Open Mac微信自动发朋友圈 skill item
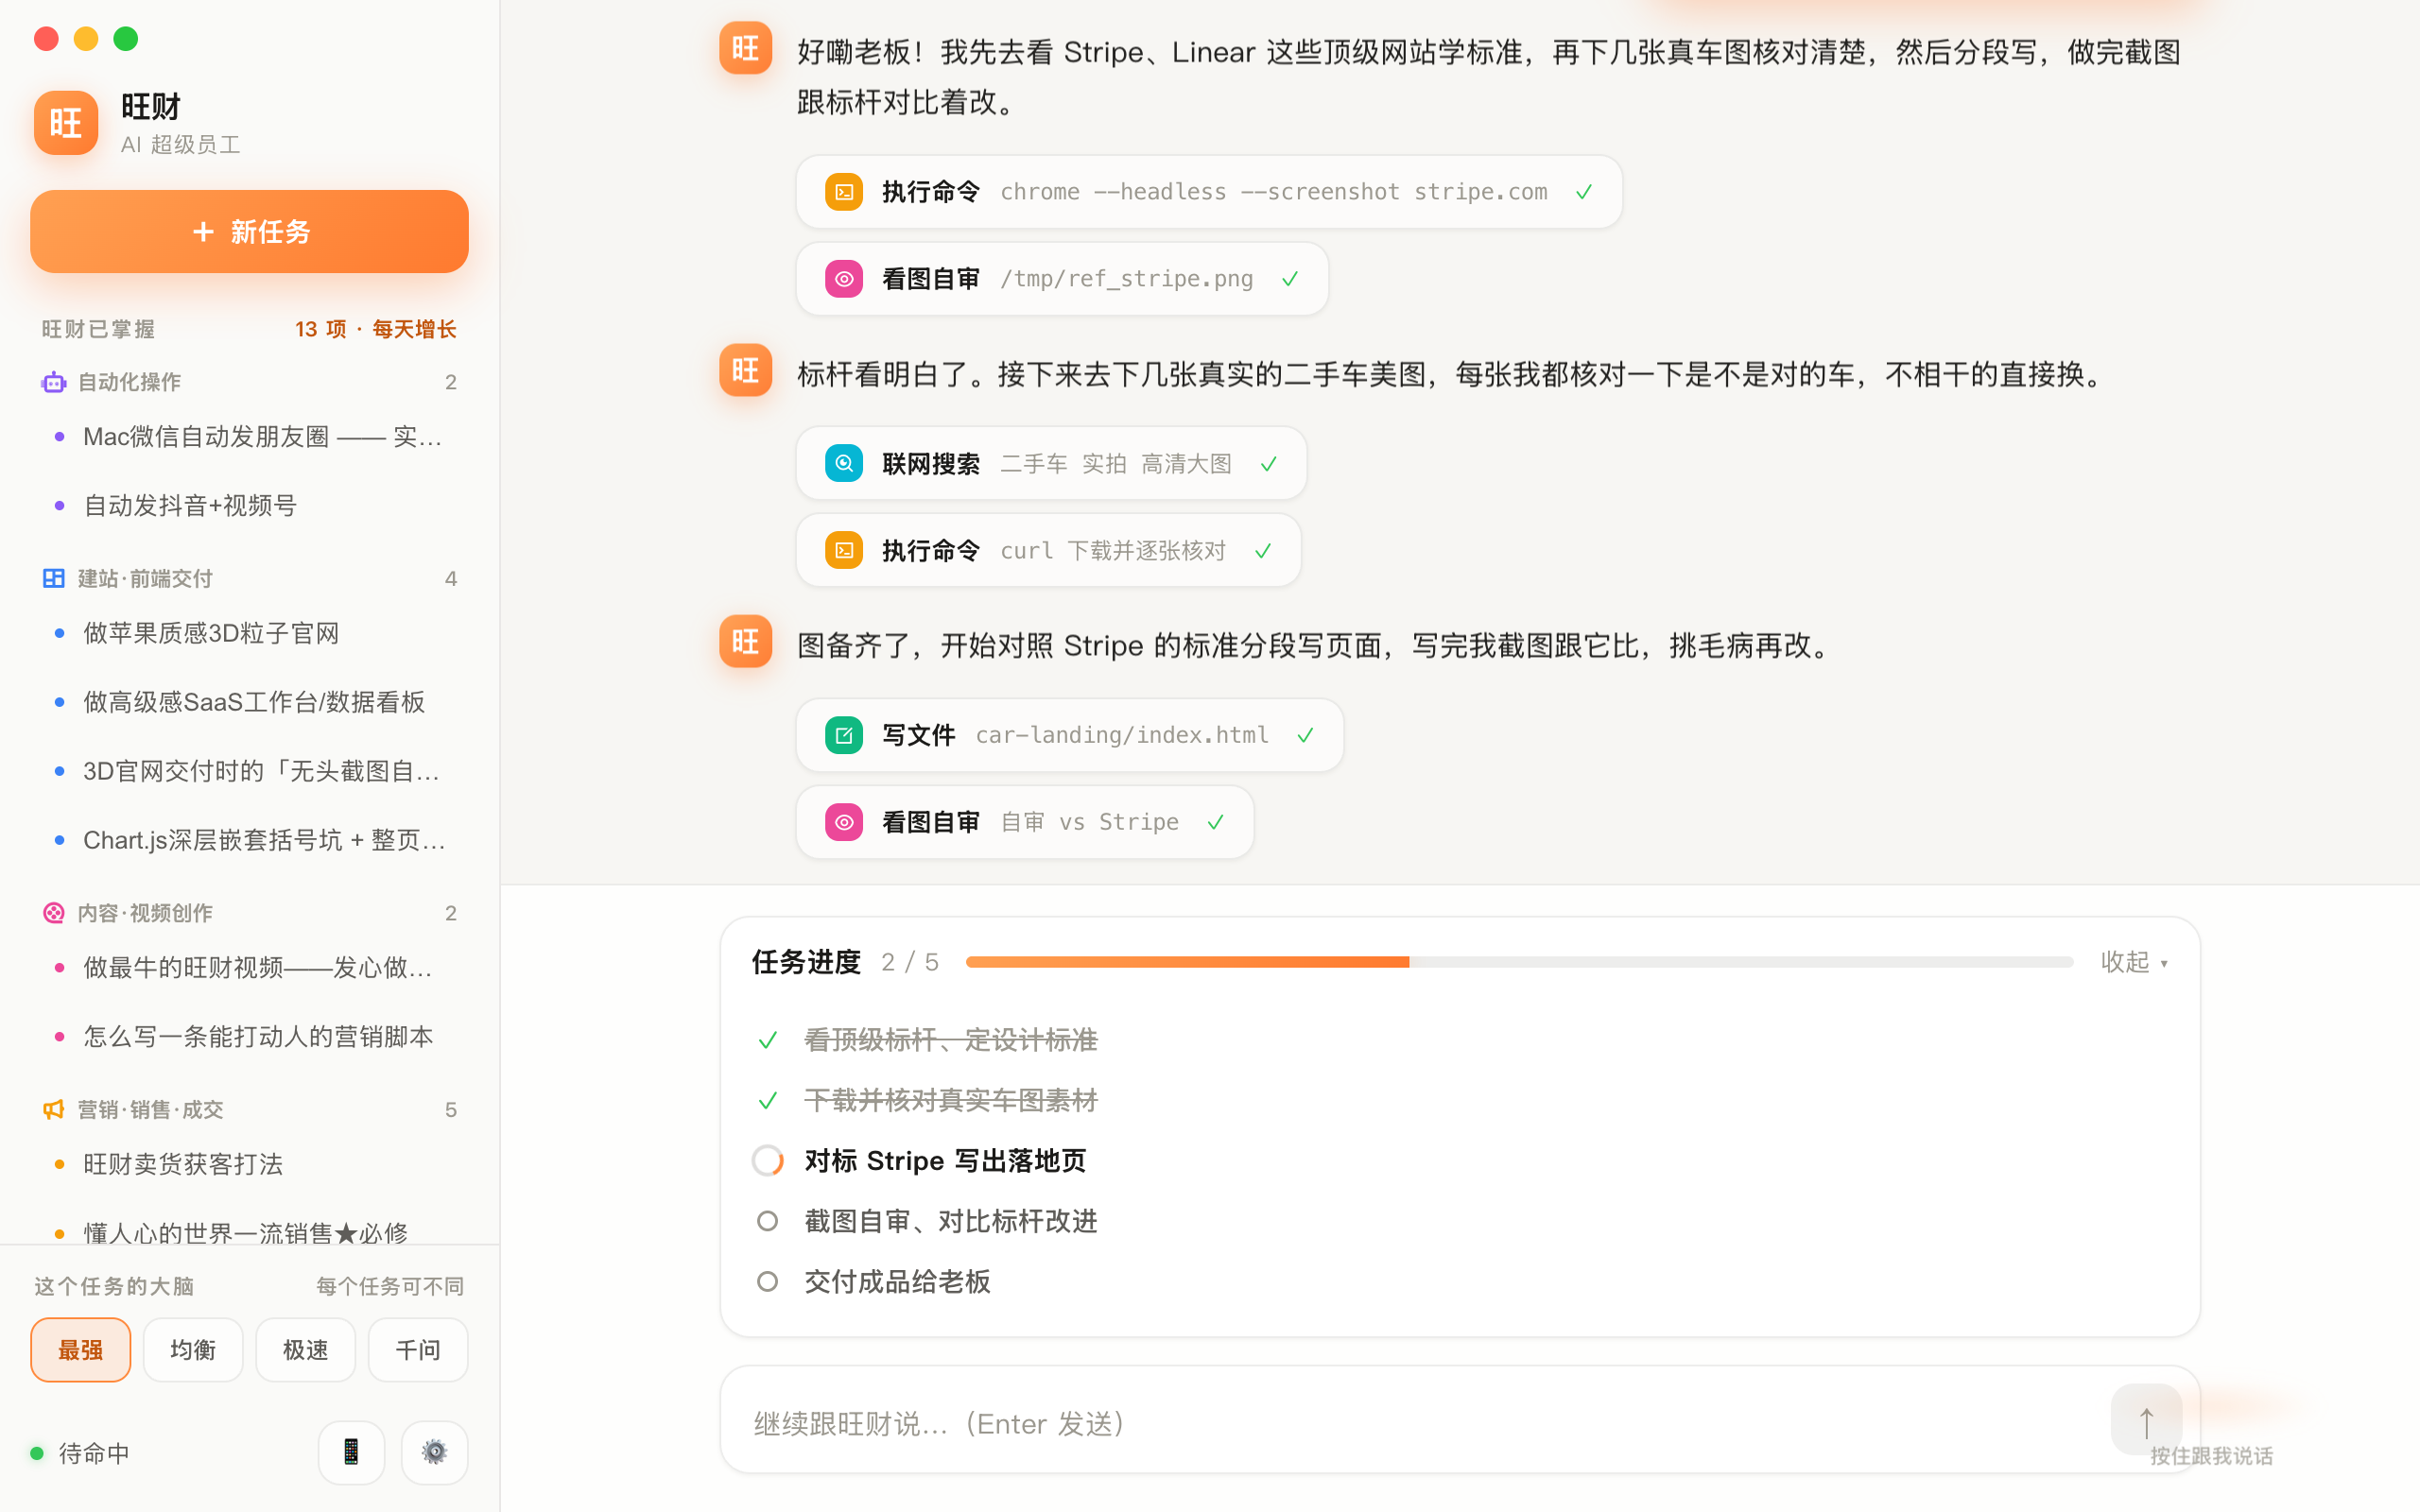The width and height of the screenshot is (2420, 1512). (x=249, y=436)
